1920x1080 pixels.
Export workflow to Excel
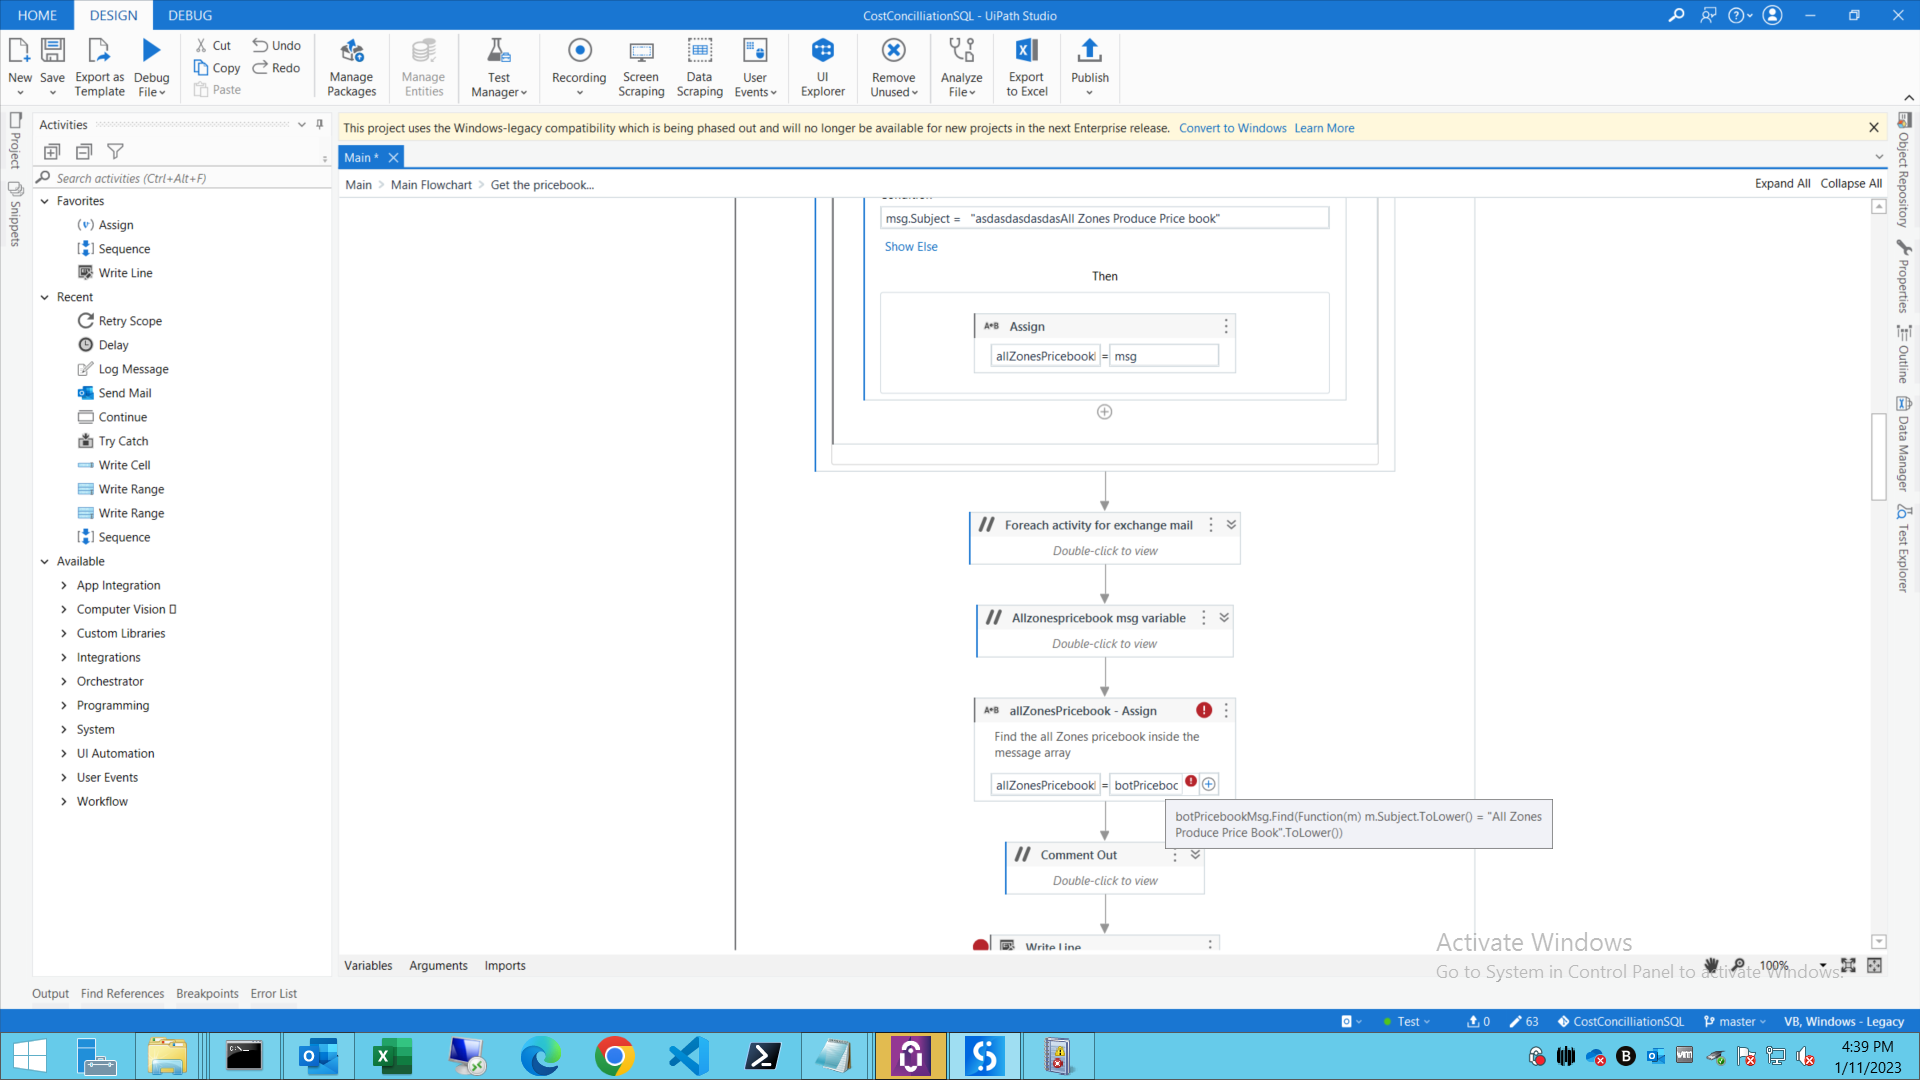click(1027, 66)
